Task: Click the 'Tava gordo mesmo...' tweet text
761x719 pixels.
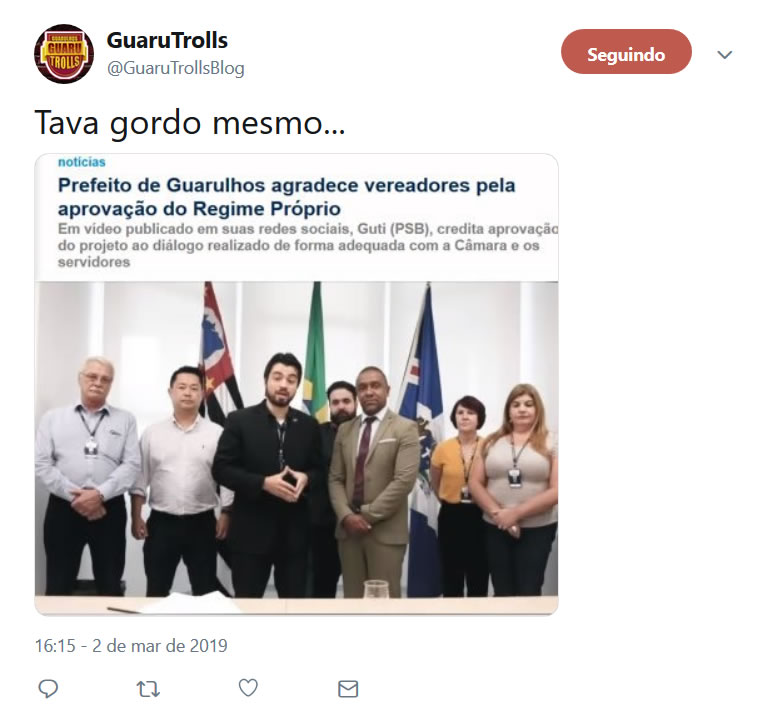Action: click(190, 122)
